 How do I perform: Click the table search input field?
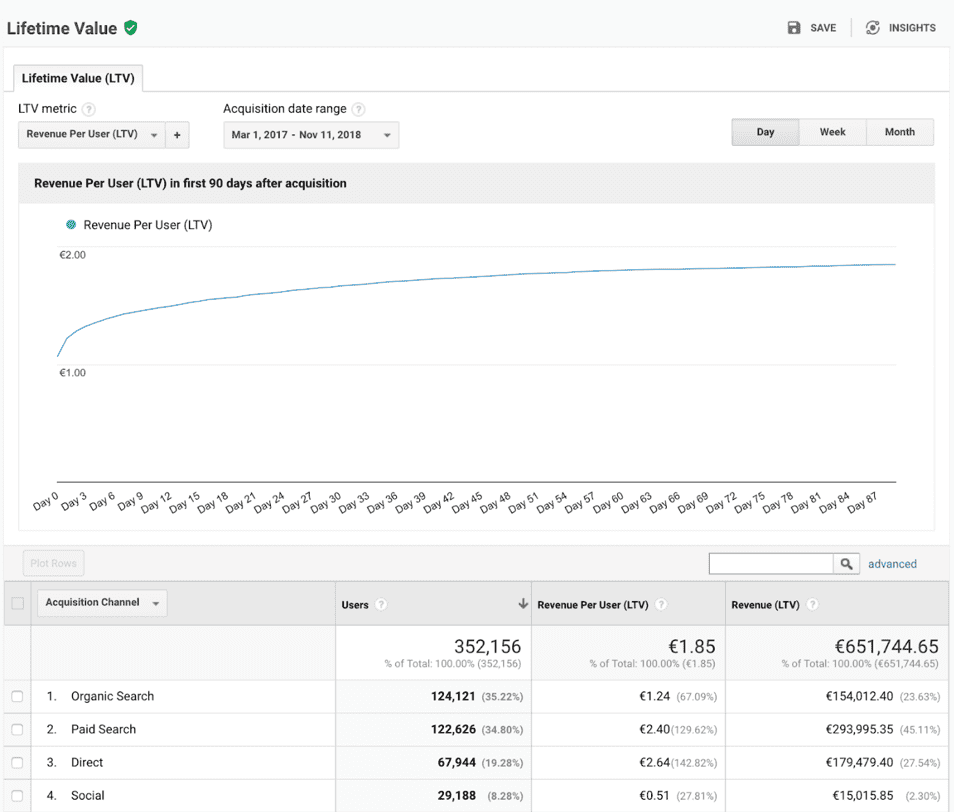pyautogui.click(x=770, y=564)
